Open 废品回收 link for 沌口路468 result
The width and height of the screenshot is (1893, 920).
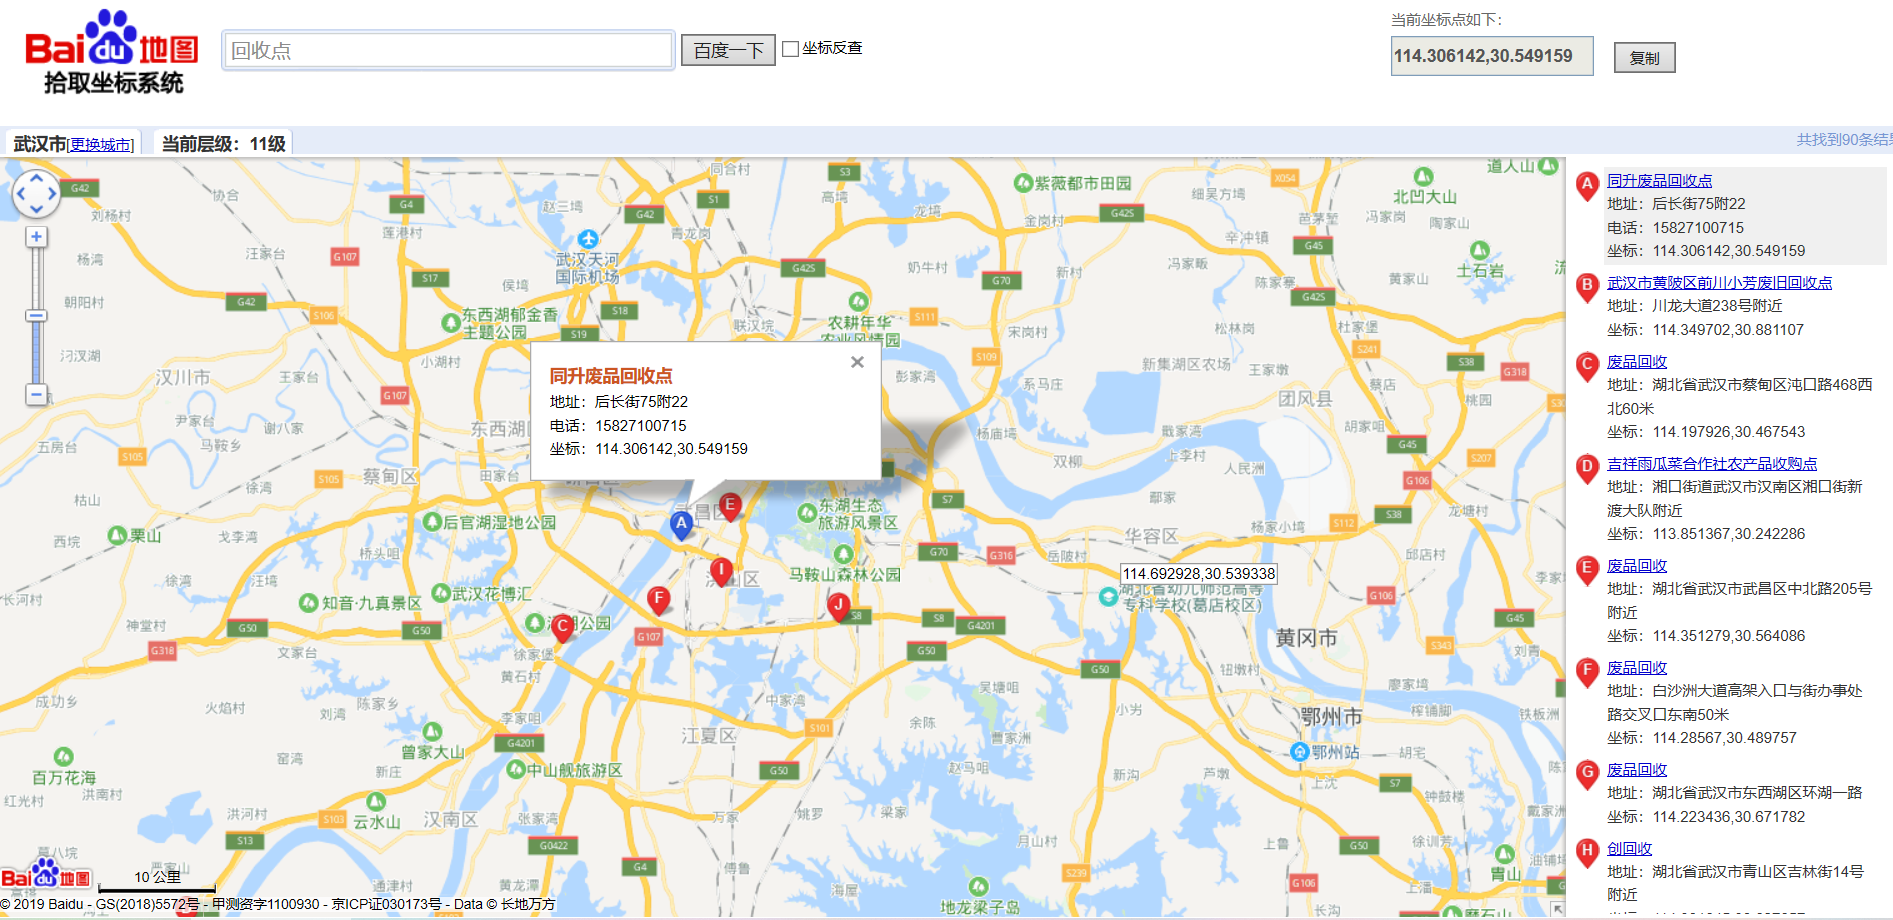[x=1637, y=362]
